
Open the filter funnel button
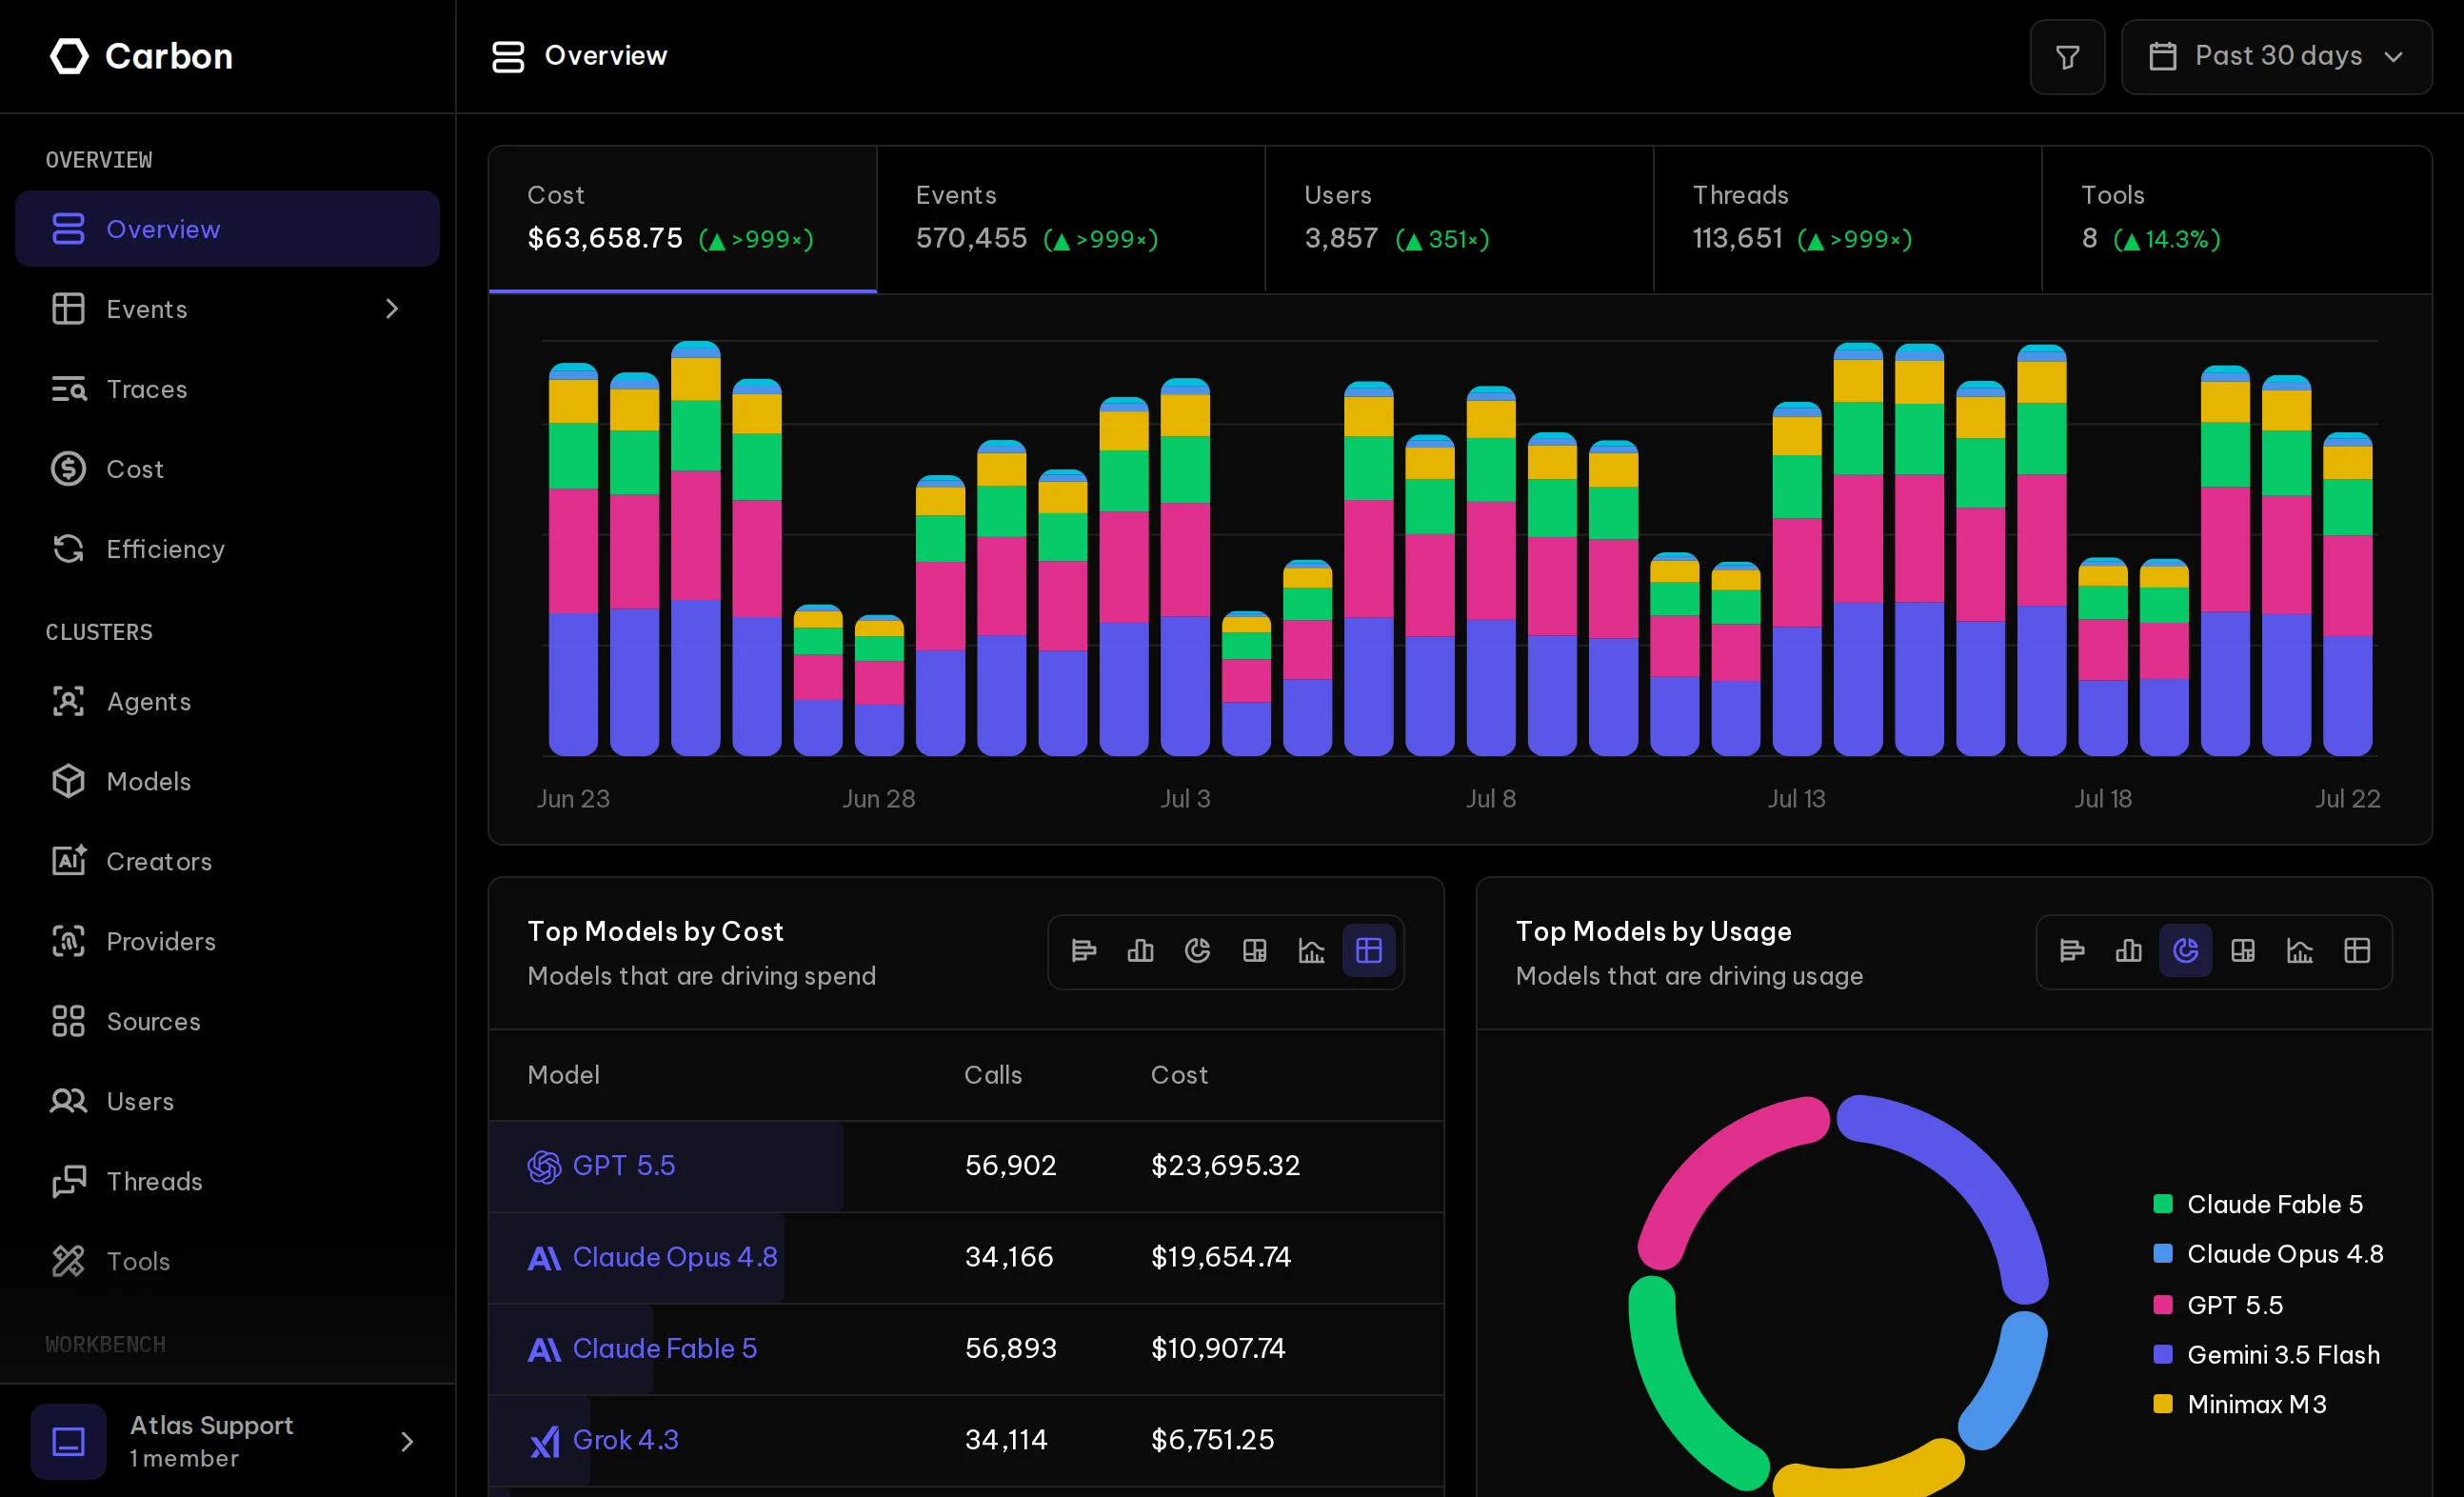coord(2067,57)
